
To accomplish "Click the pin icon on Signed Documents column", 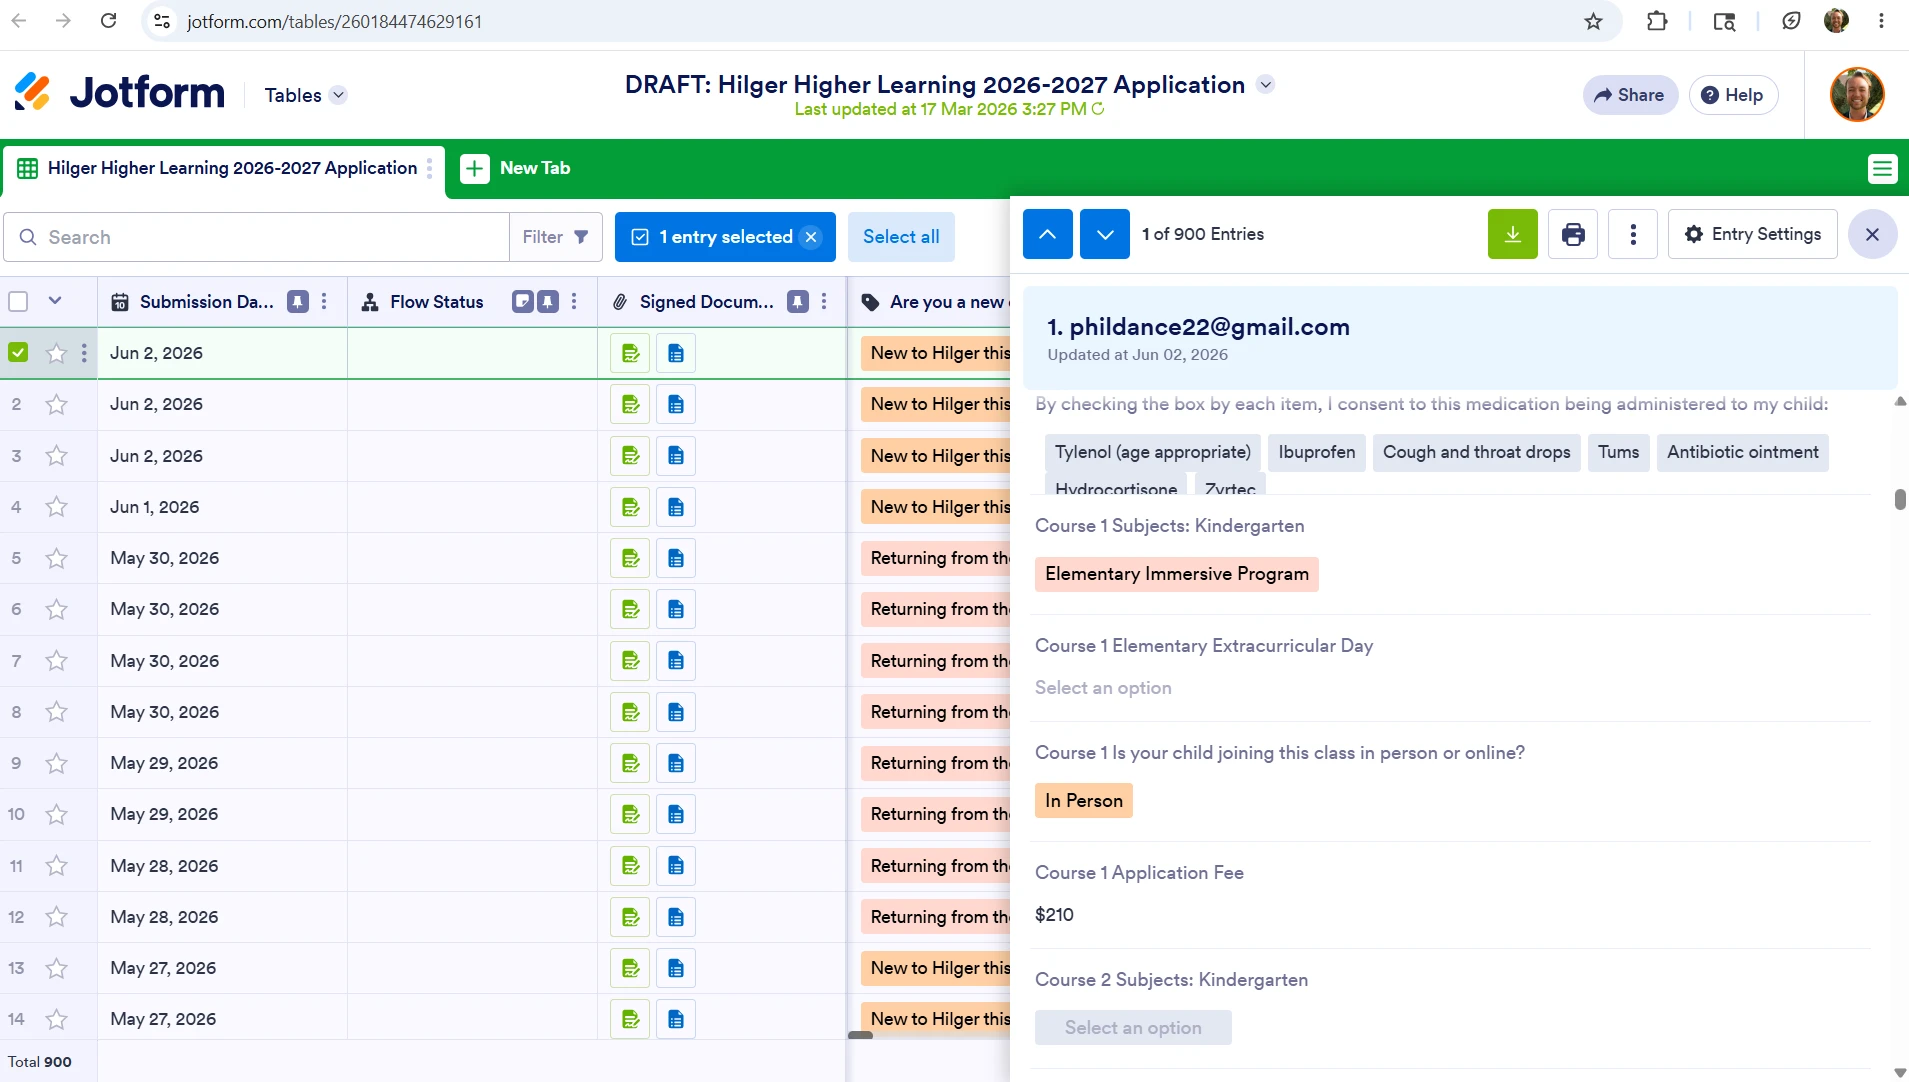I will (x=798, y=302).
